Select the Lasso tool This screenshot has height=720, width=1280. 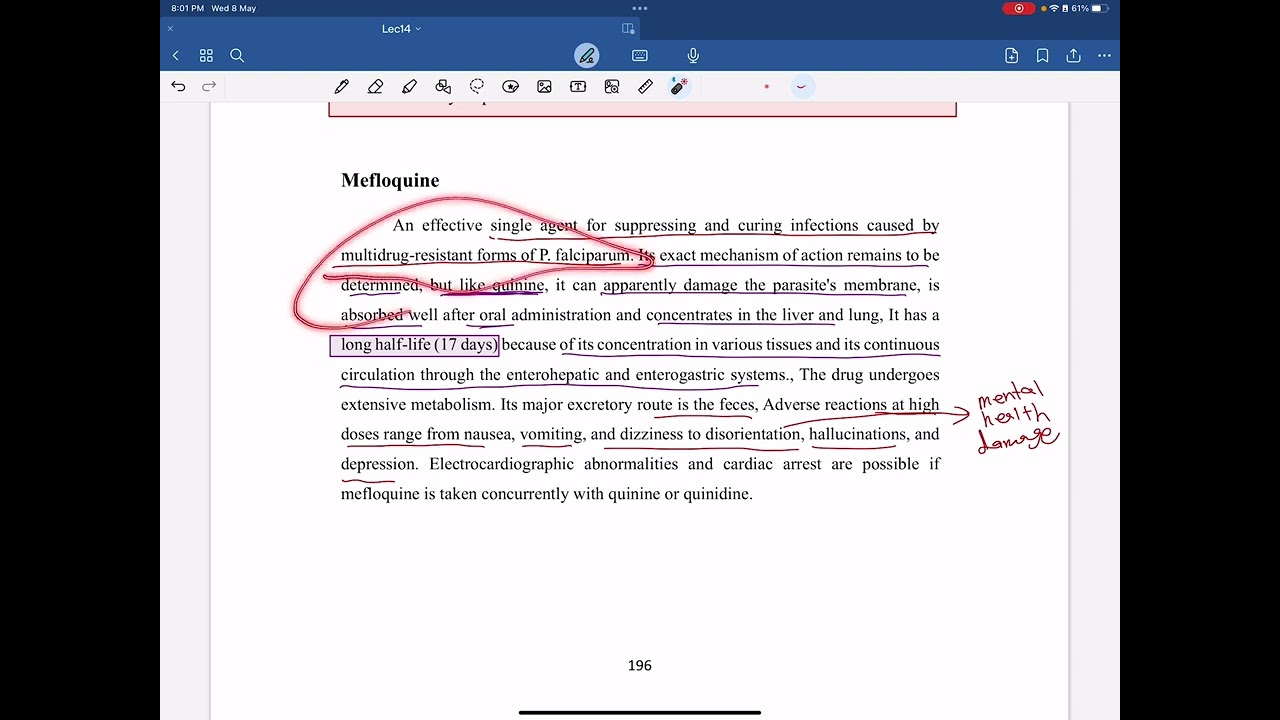(x=477, y=87)
